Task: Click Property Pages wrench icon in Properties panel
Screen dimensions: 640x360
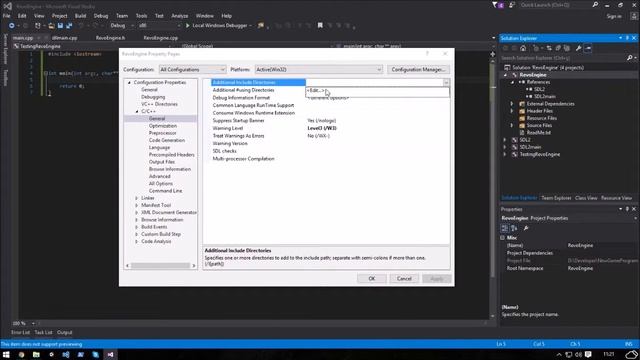Action: [x=526, y=228]
